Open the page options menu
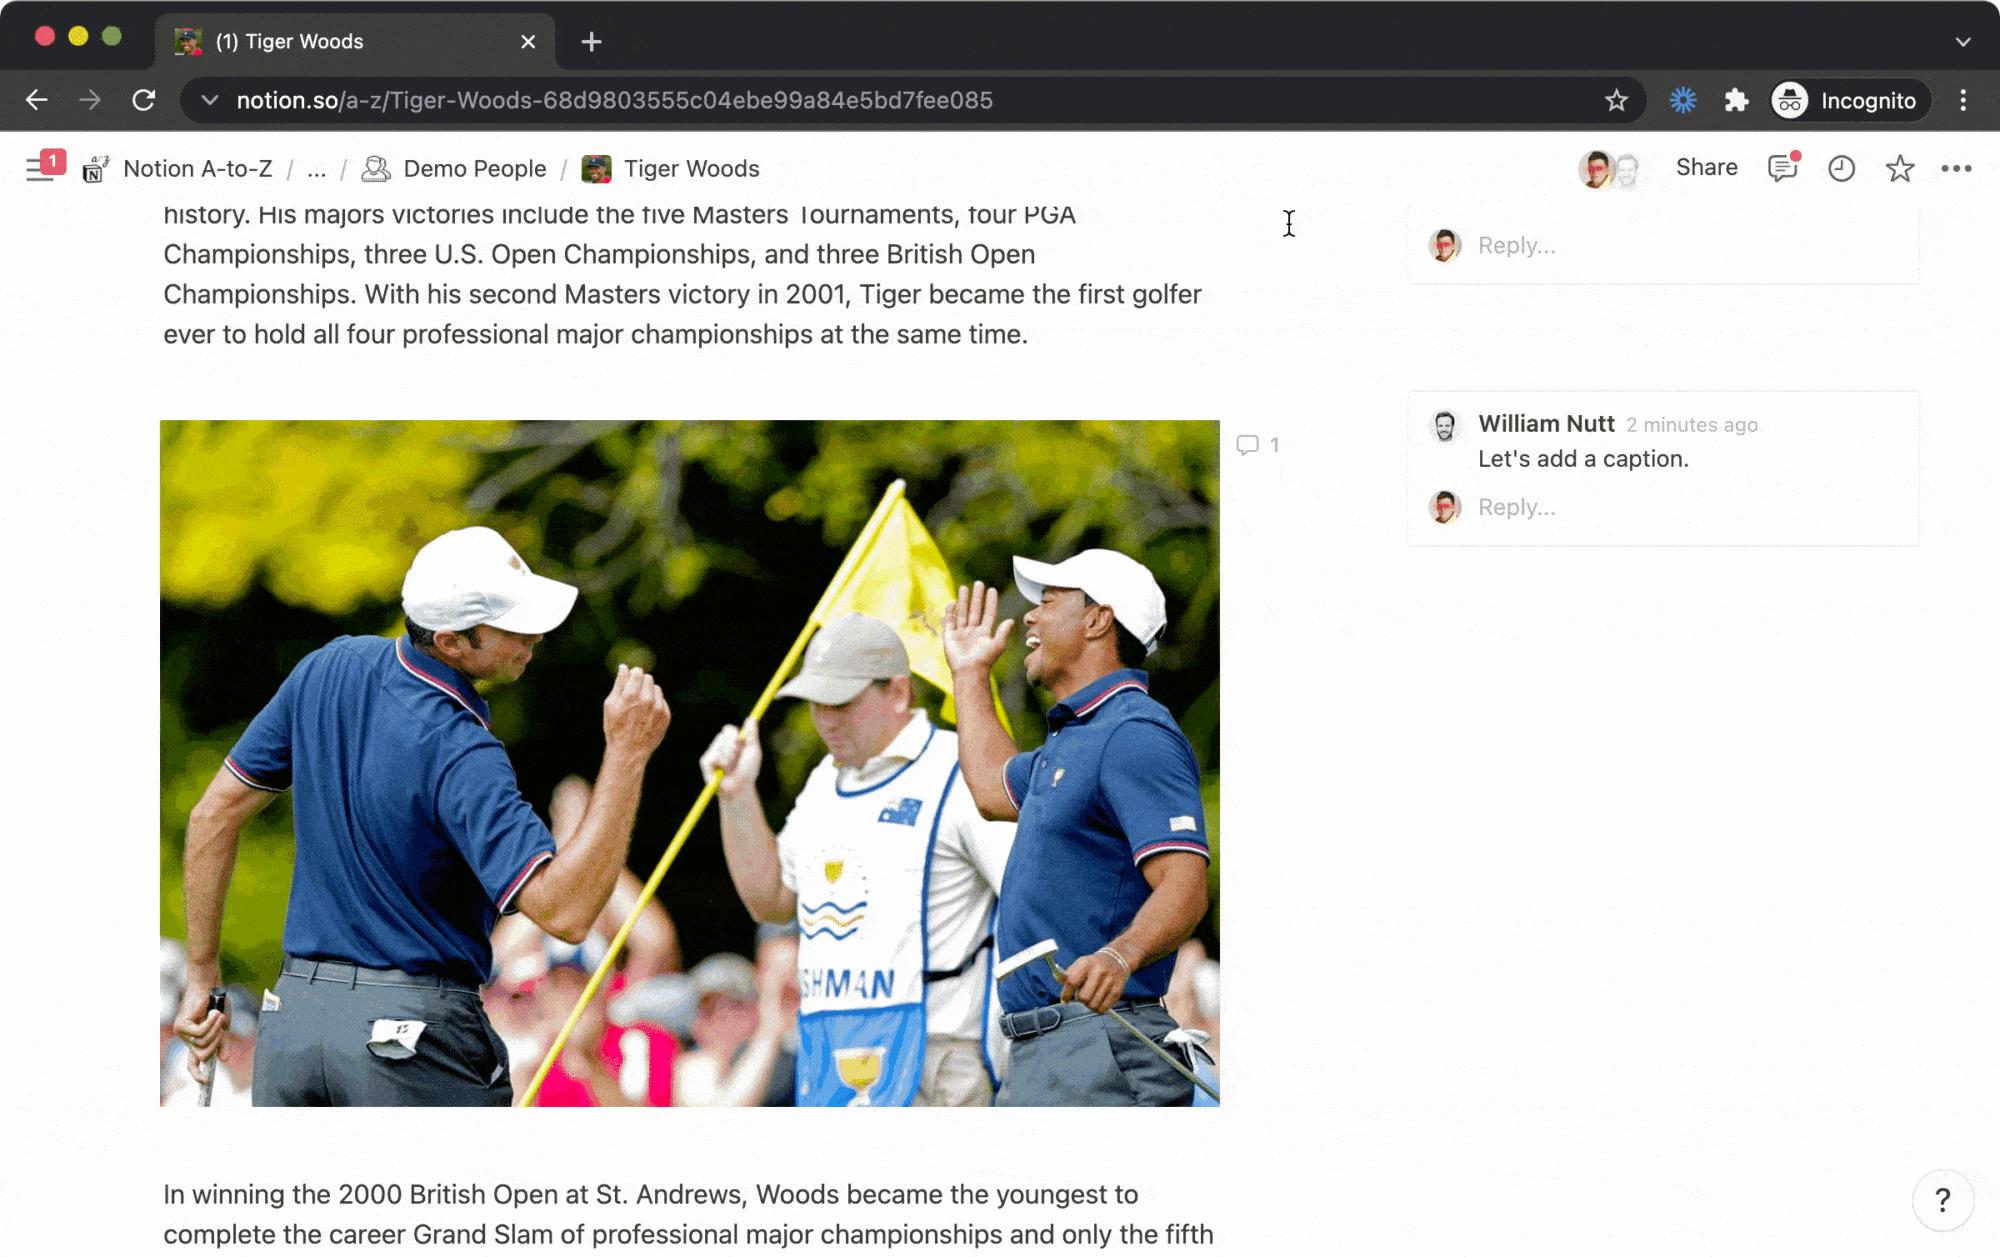2000x1257 pixels. point(1954,168)
